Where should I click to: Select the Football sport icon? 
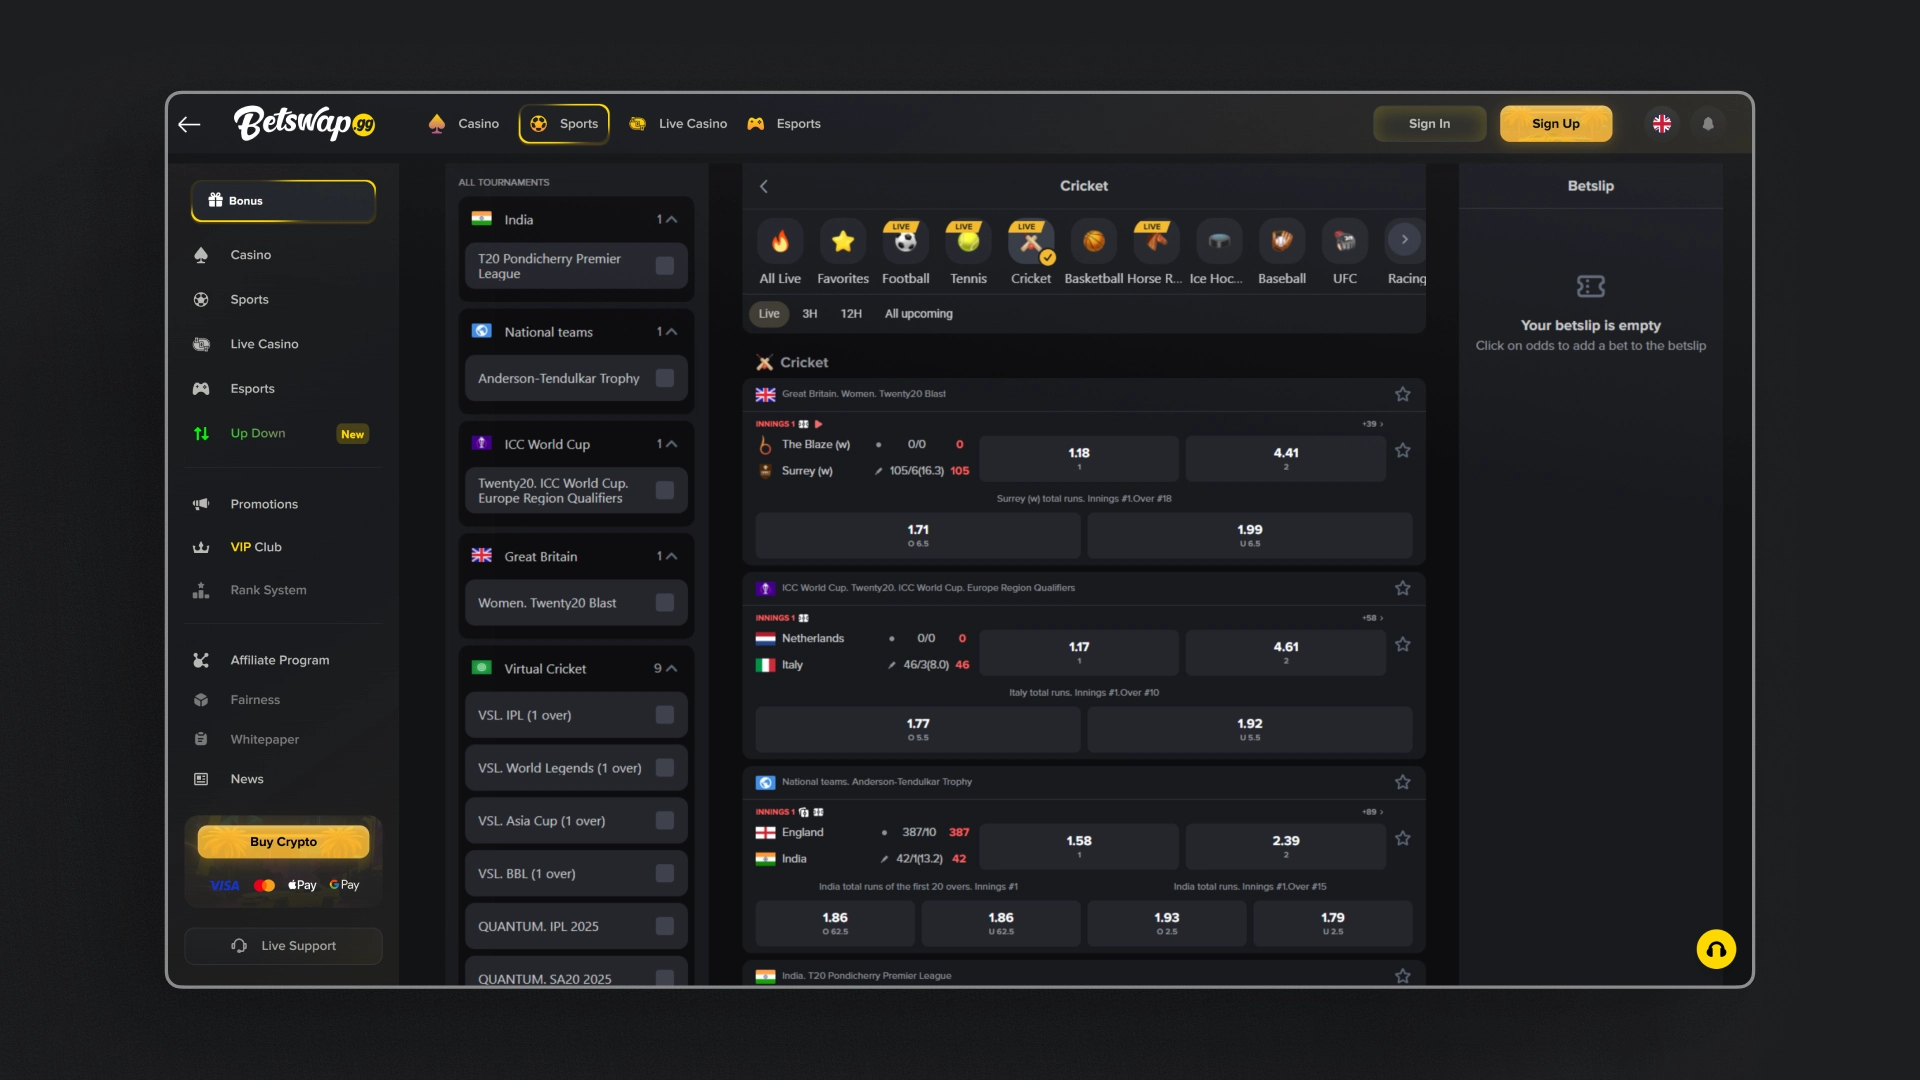click(x=905, y=241)
